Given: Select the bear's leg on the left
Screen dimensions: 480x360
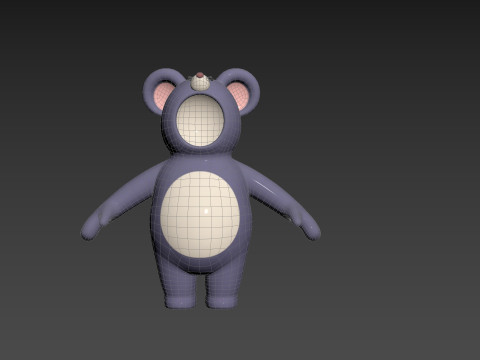Looking at the screenshot, I should click(x=179, y=283).
